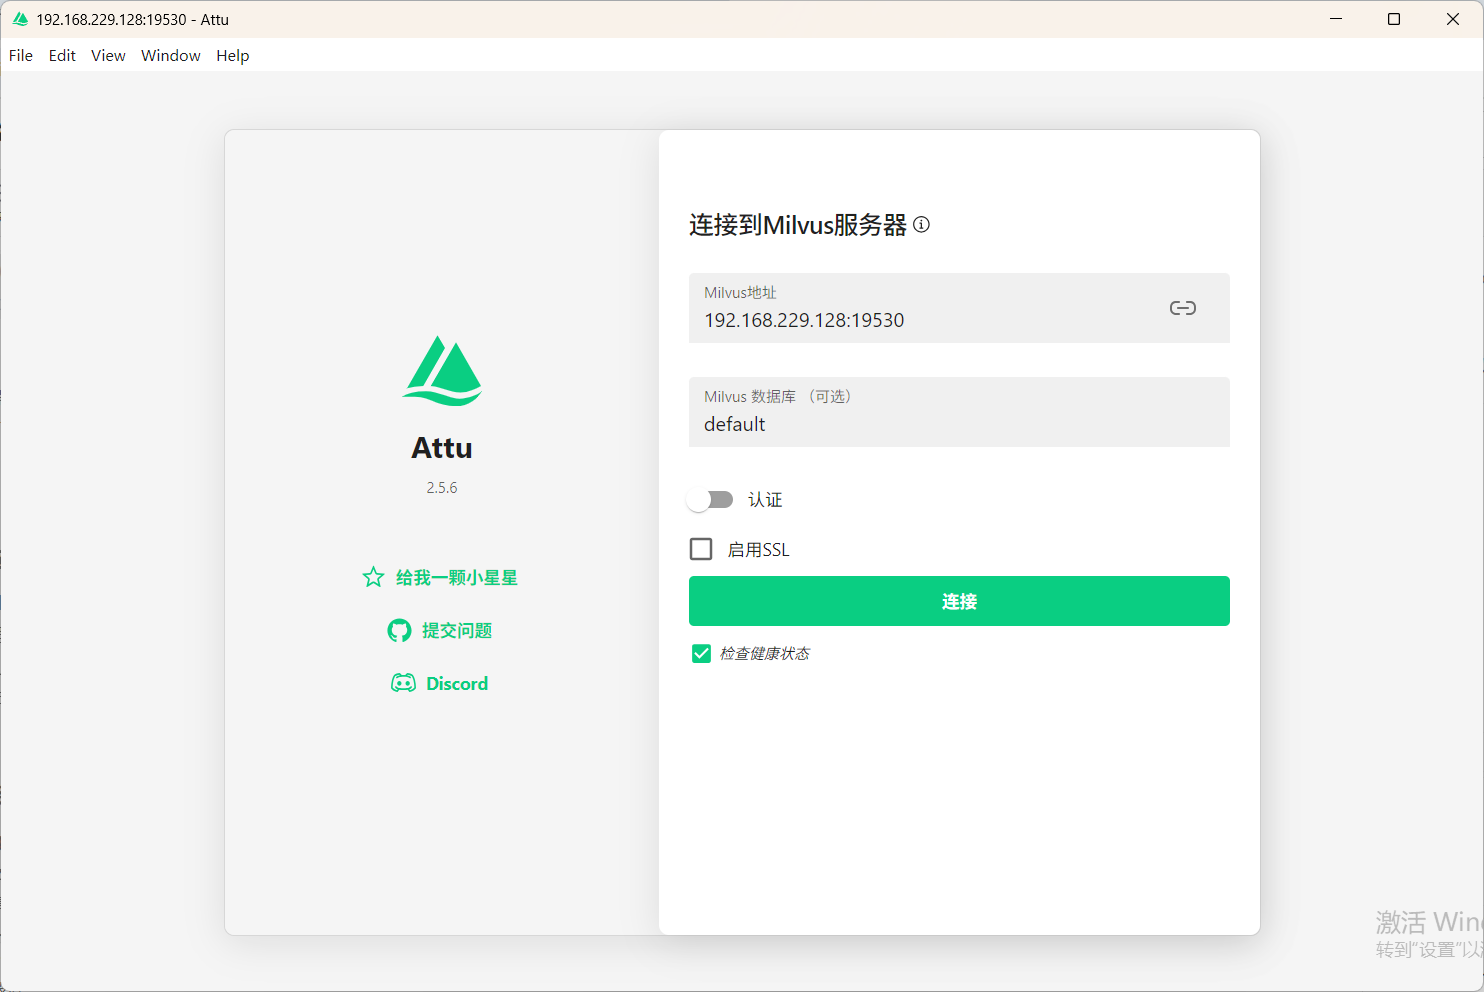Click the star icon beside 给我一颗小星星
The height and width of the screenshot is (992, 1484).
click(x=373, y=577)
